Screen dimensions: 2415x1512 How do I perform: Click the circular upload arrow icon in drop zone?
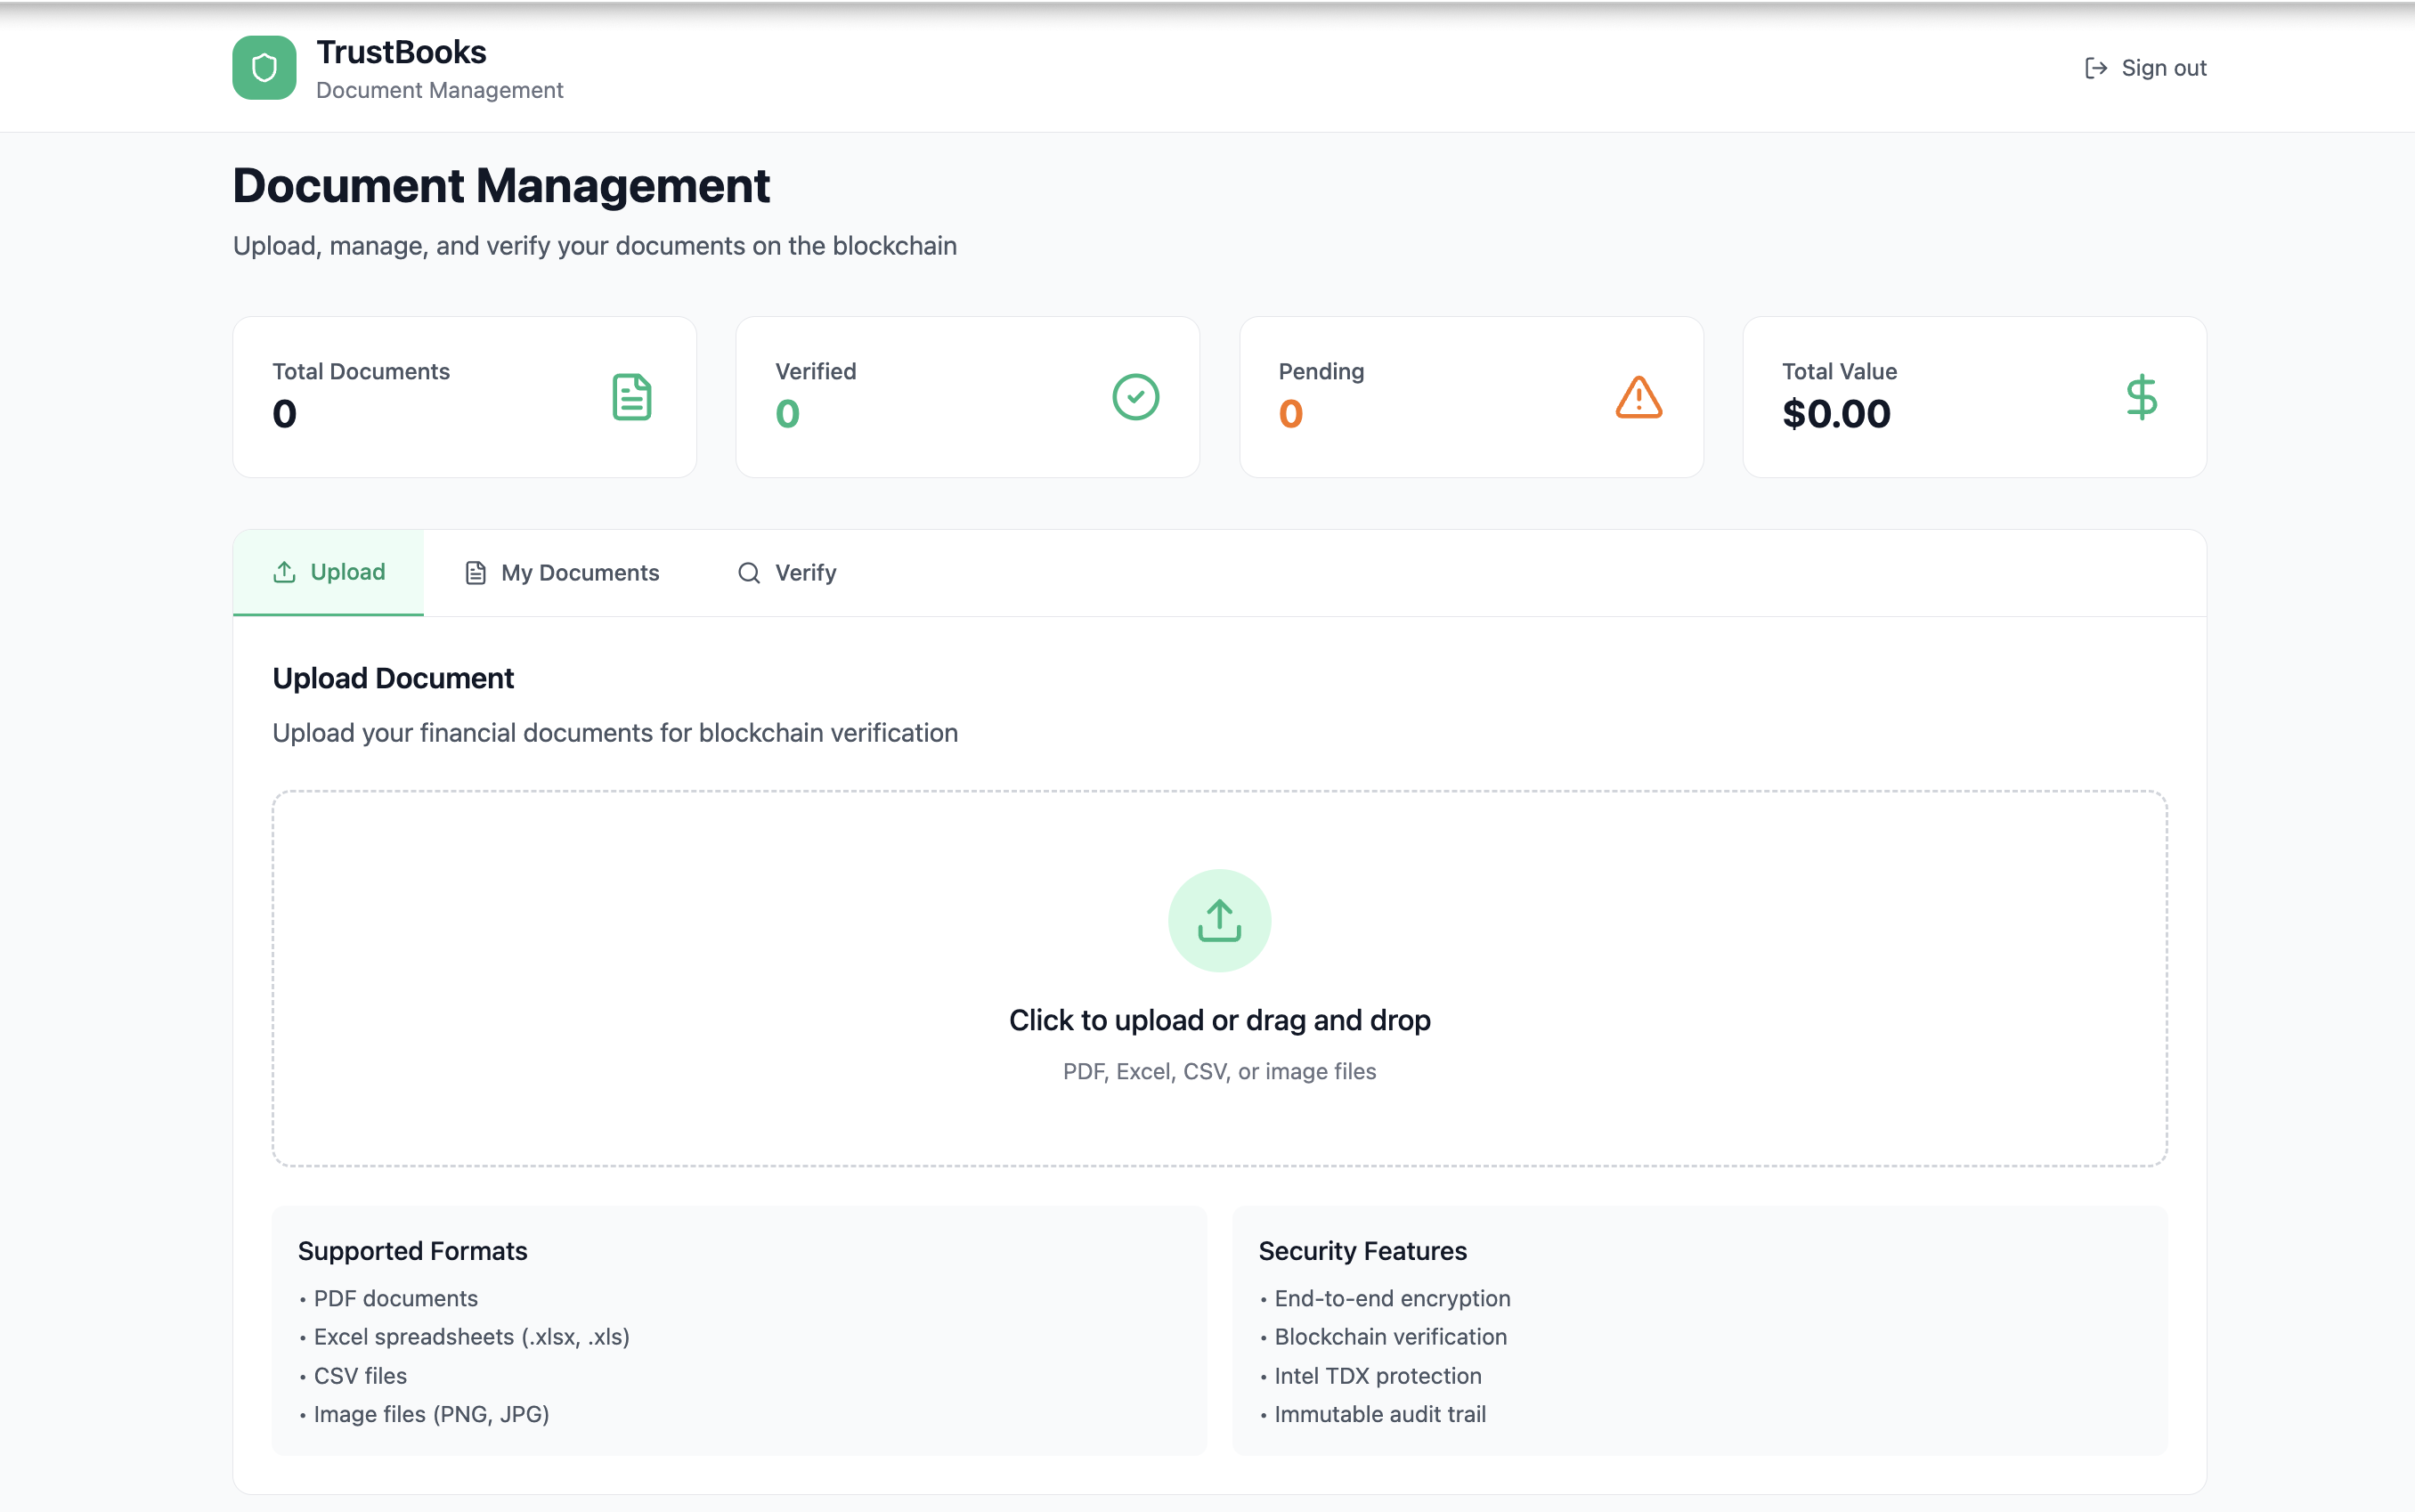coord(1219,920)
